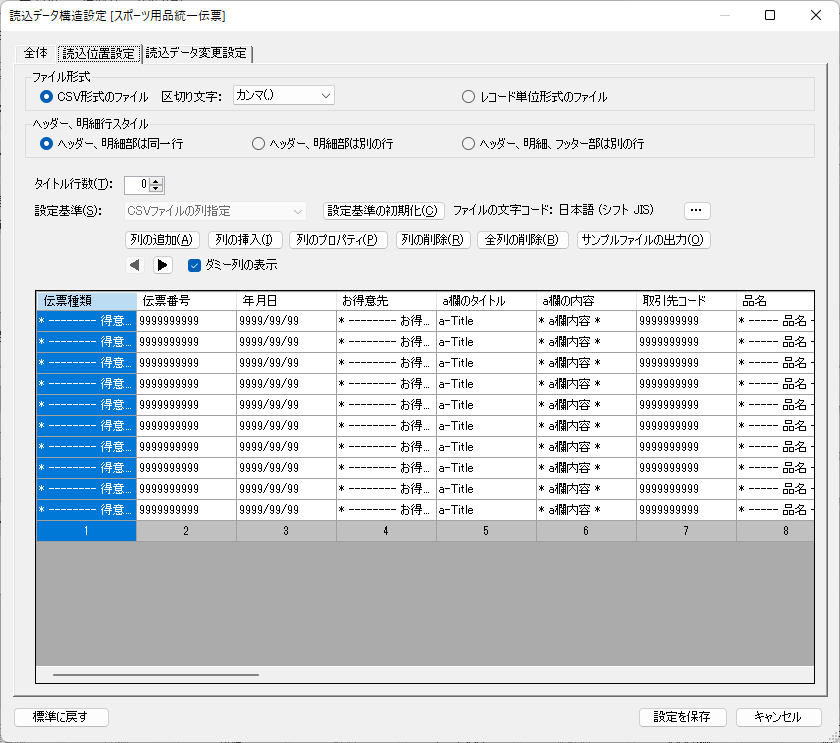Click column number 5 footer cell
The image size is (840, 743).
[x=486, y=531]
